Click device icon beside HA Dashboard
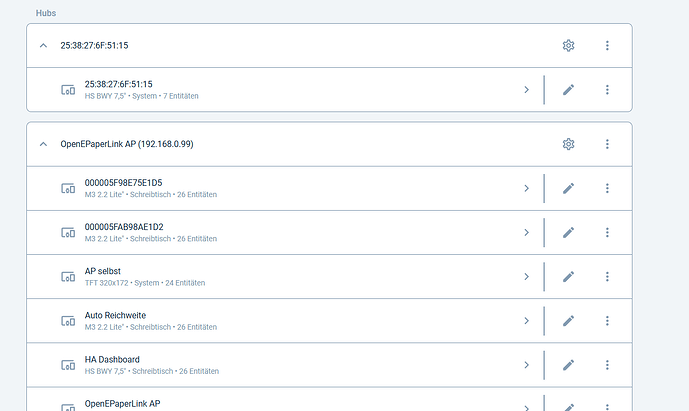The width and height of the screenshot is (689, 411). [68, 365]
